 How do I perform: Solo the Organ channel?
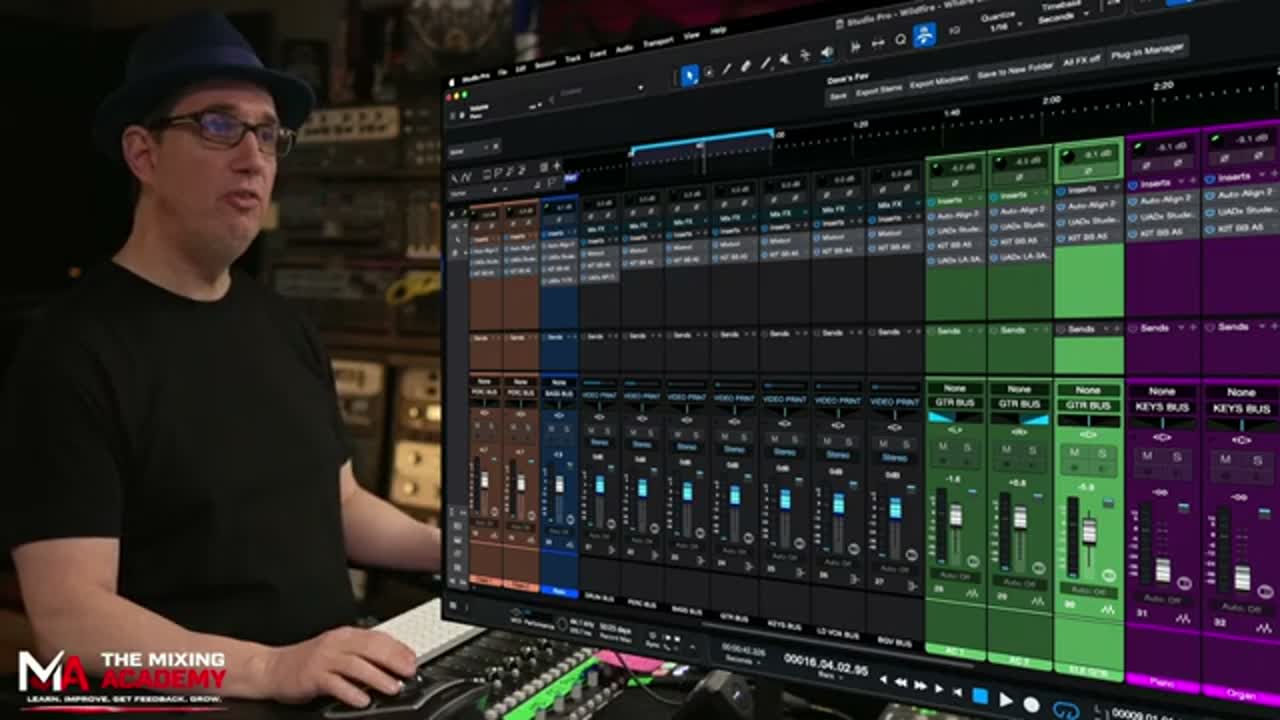coord(1258,459)
